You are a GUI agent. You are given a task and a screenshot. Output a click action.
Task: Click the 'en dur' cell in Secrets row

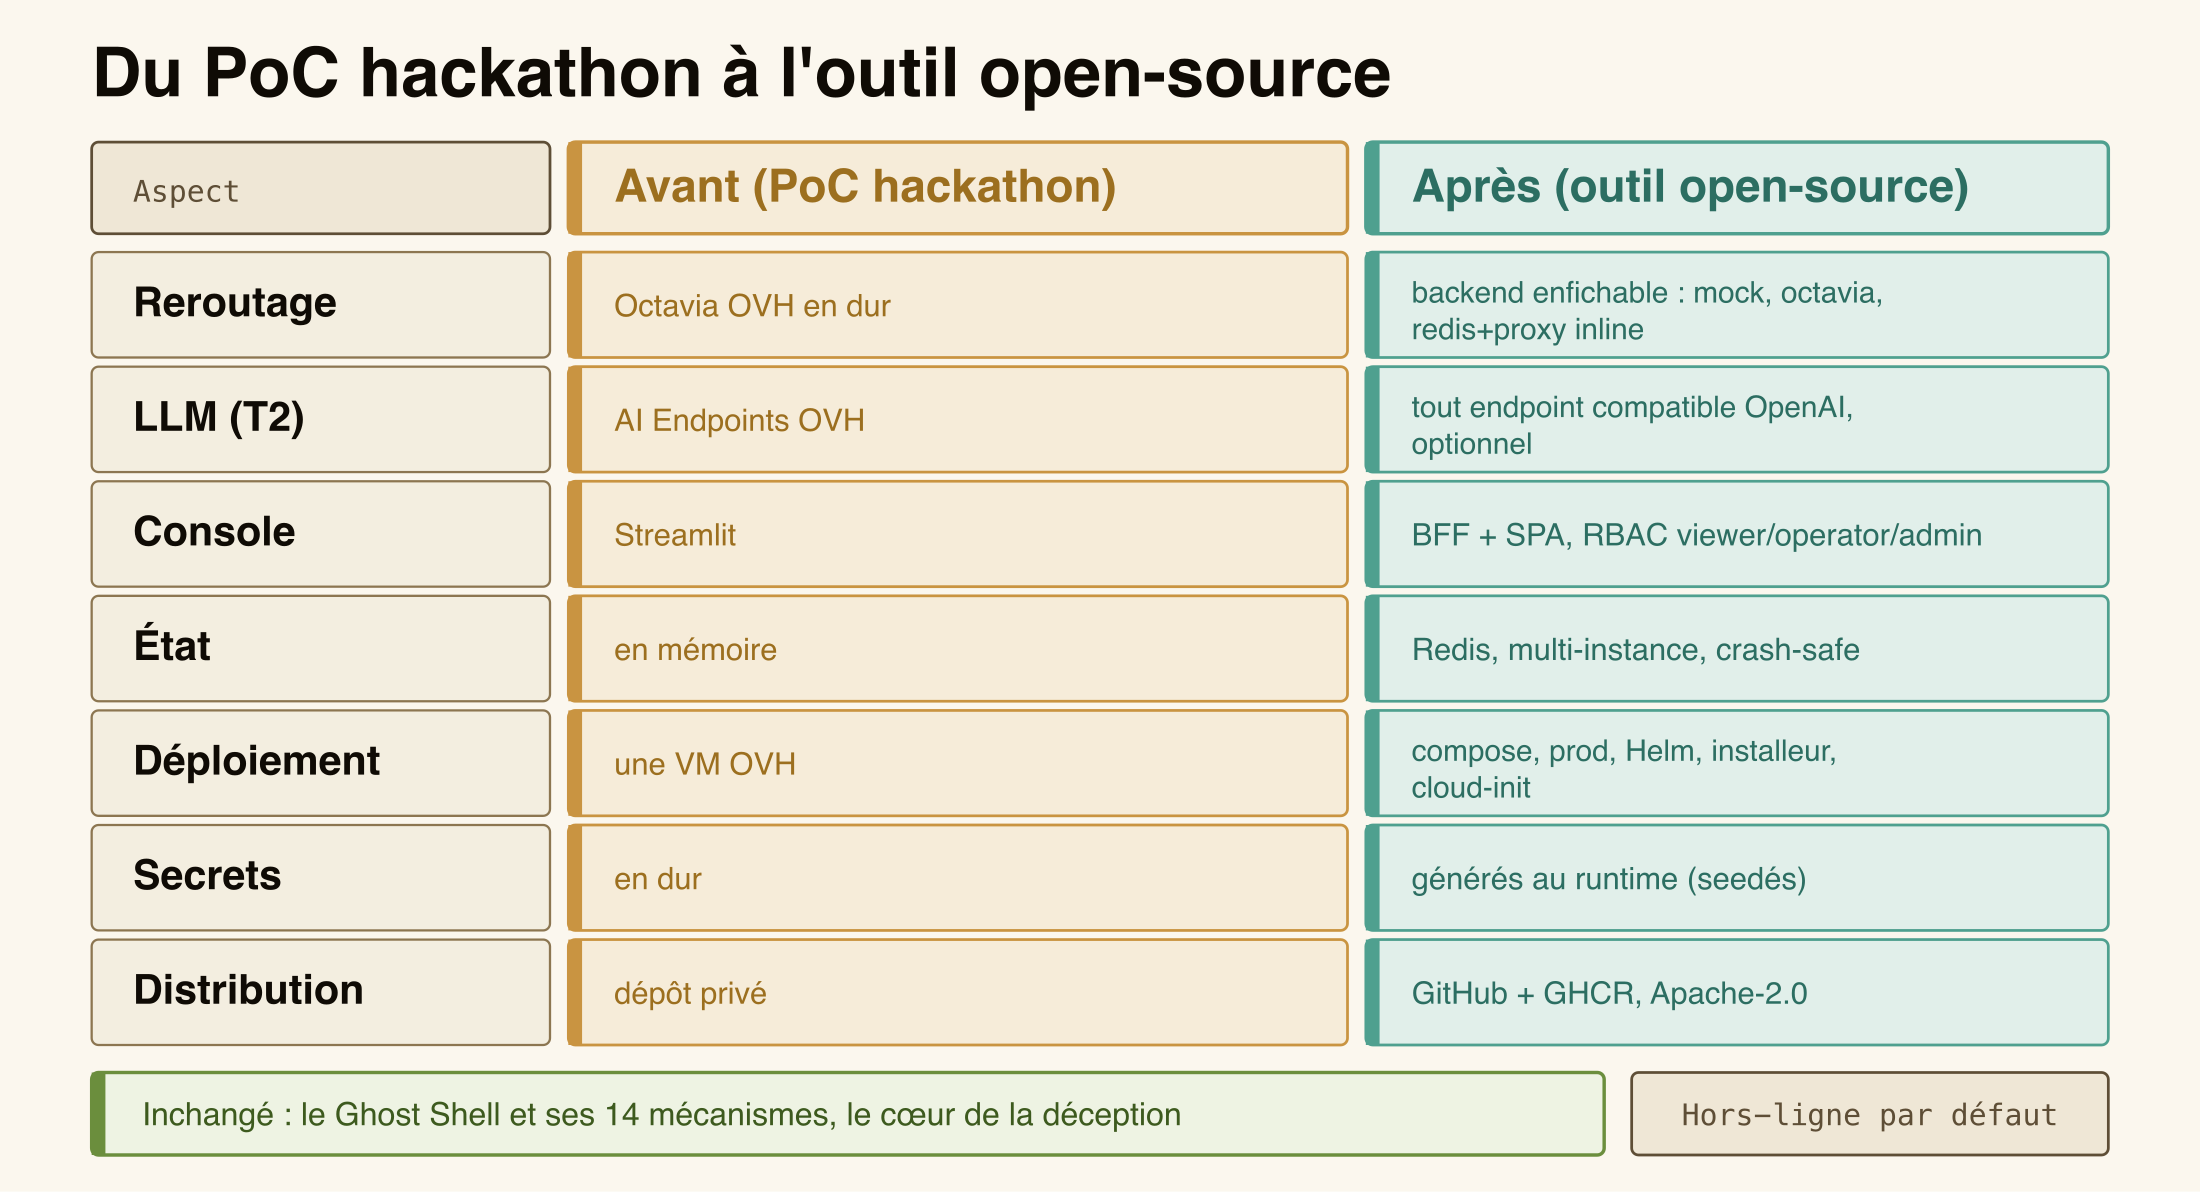pyautogui.click(x=957, y=878)
